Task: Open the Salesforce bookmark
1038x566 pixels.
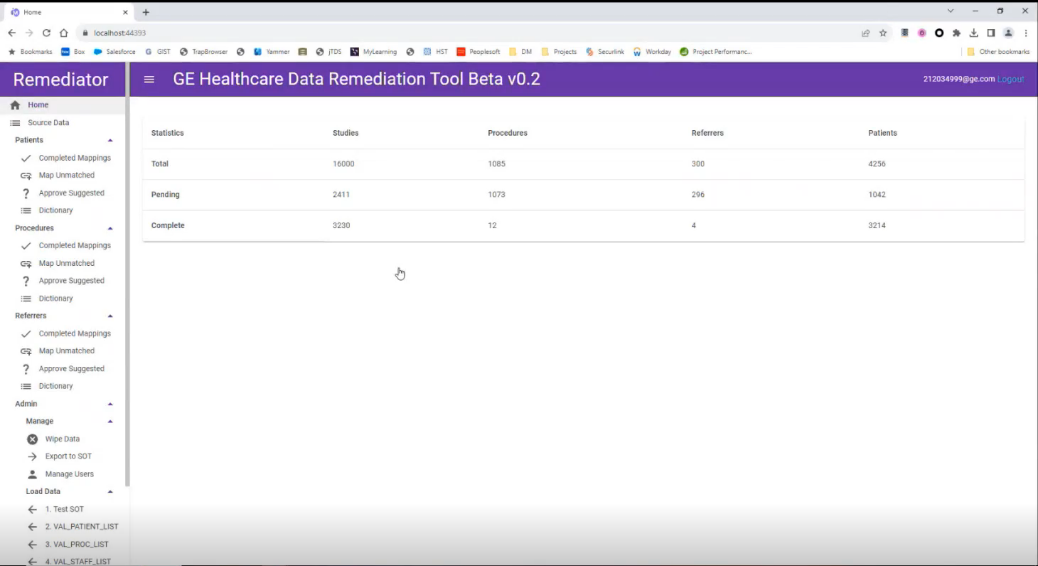Action: [115, 52]
